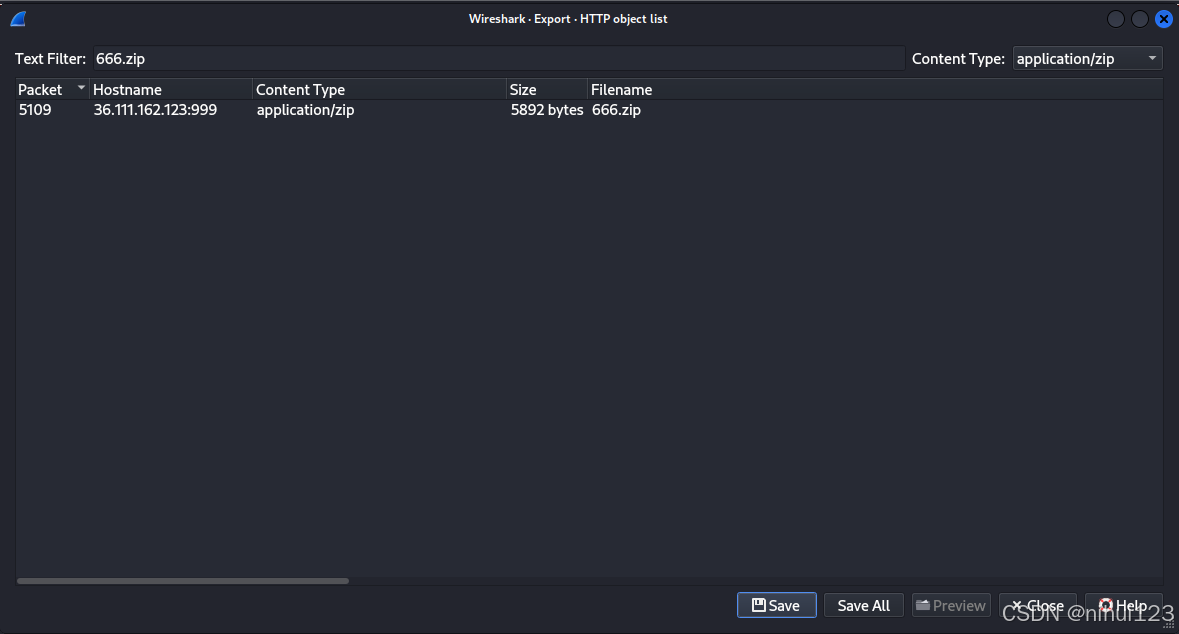Click the Wireshark shark fin icon

tap(18, 19)
